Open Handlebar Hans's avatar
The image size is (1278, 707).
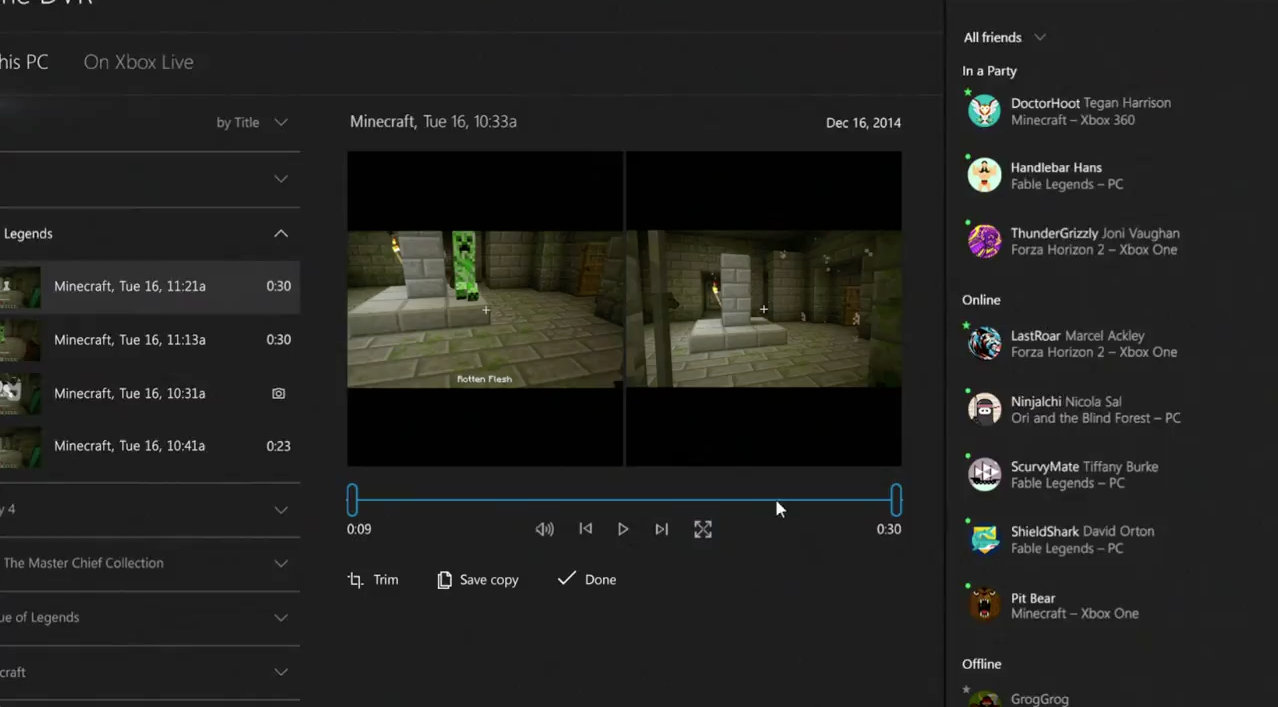[985, 175]
